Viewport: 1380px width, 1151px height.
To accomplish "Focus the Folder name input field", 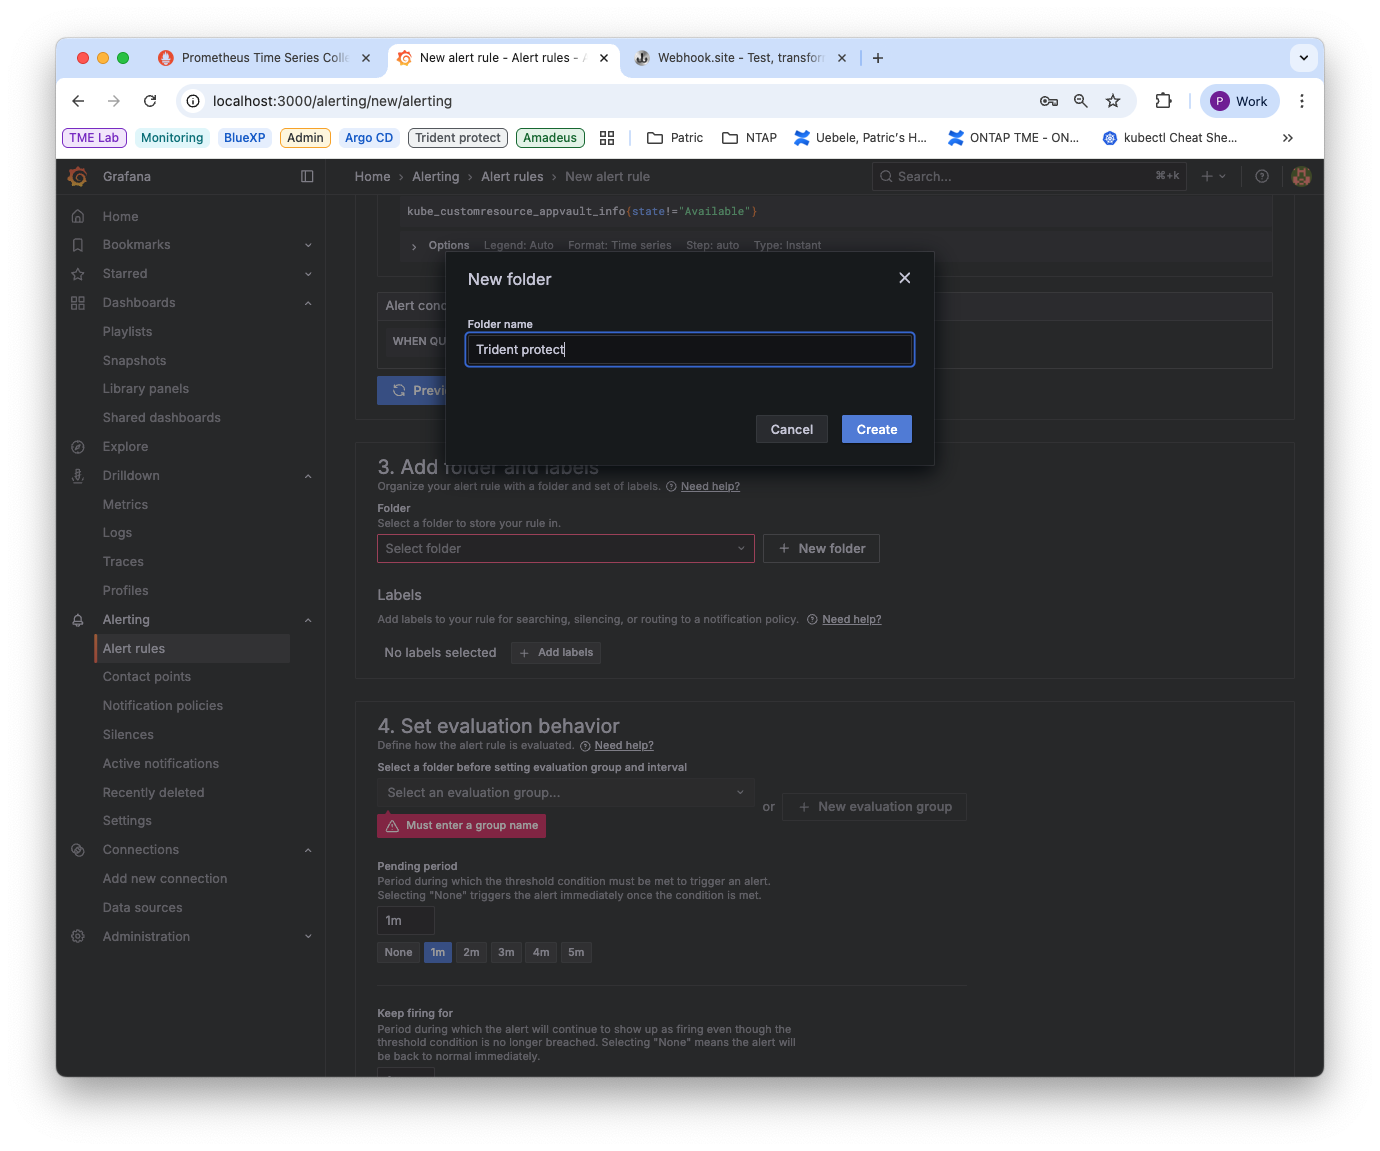I will tap(690, 349).
